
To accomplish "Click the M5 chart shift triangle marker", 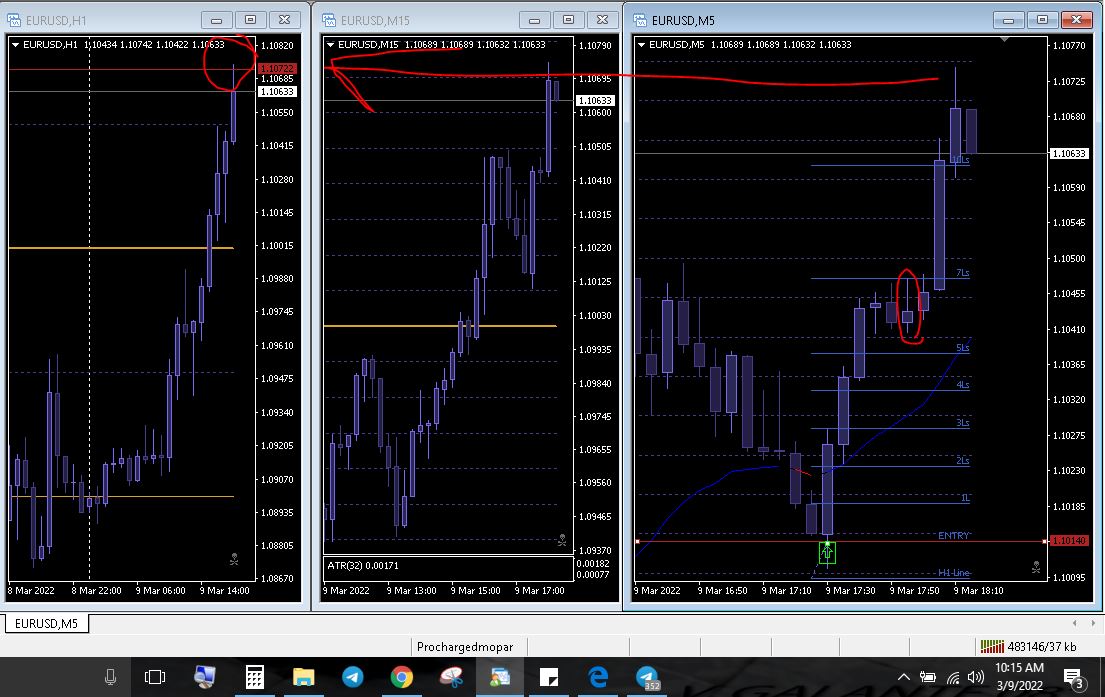I will coord(1005,39).
